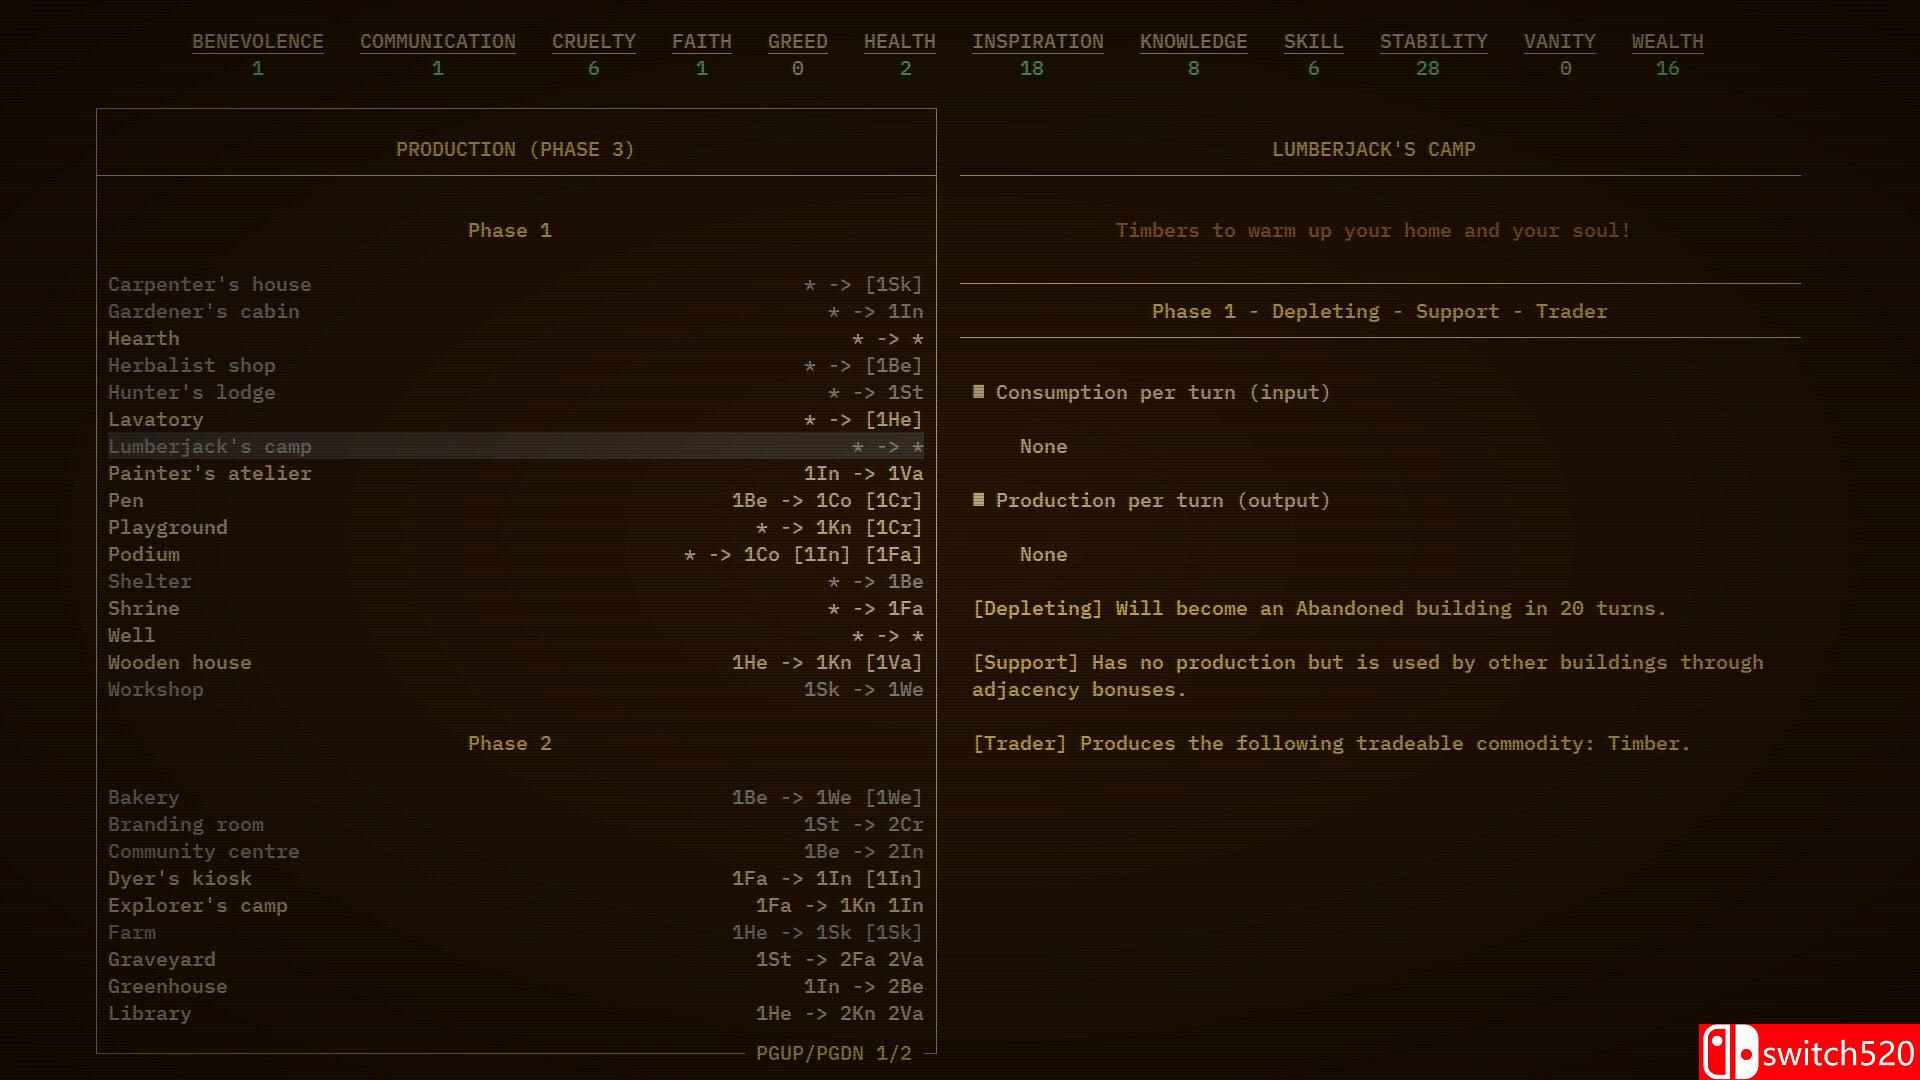Click the Phase 1 section heading
Image resolution: width=1920 pixels, height=1080 pixels.
(x=510, y=230)
